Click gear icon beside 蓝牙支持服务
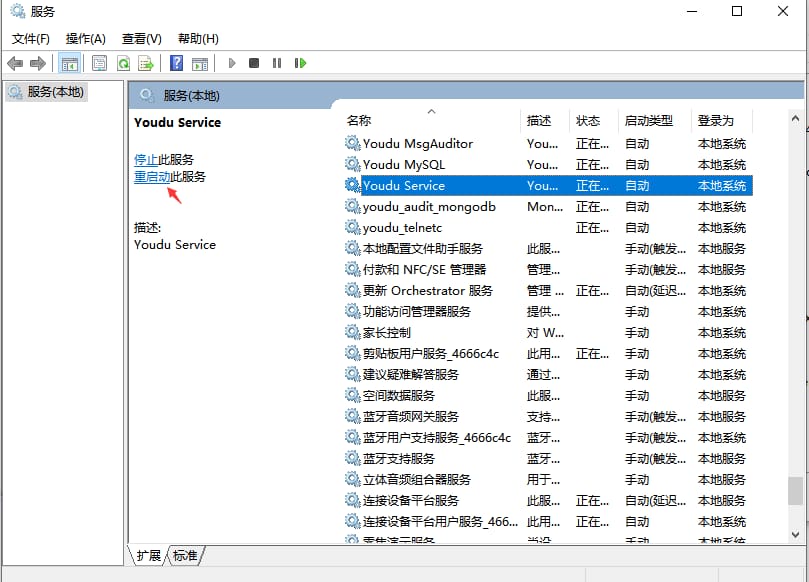Viewport: 809px width, 582px height. [352, 458]
